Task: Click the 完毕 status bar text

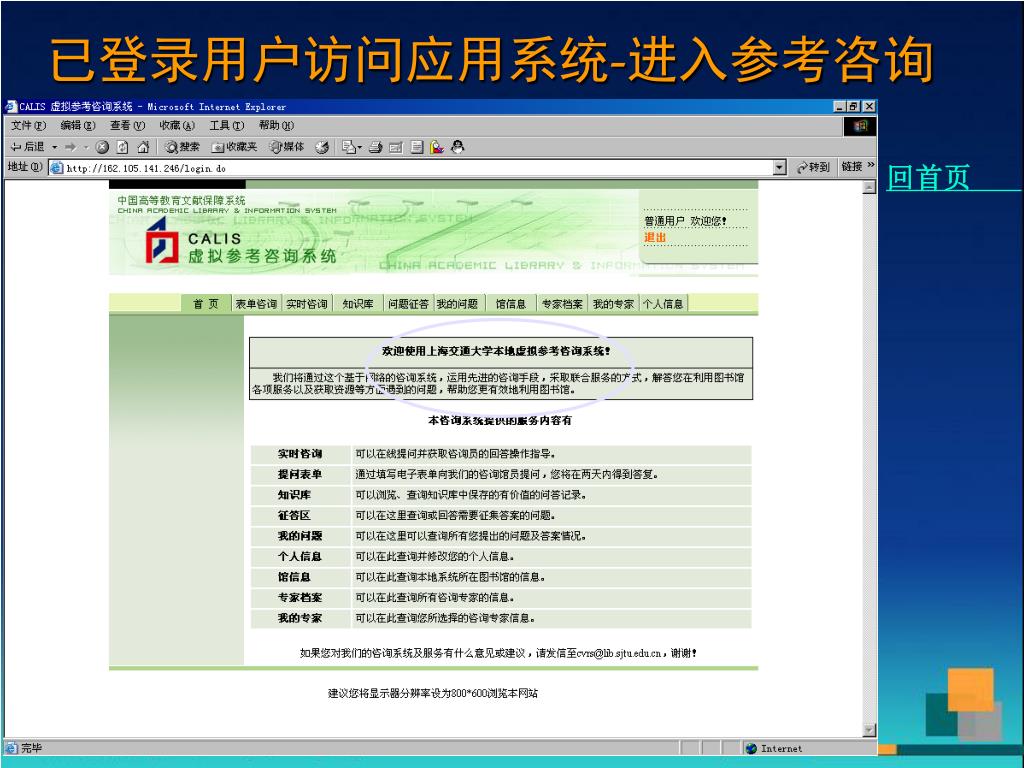Action: coord(31,748)
